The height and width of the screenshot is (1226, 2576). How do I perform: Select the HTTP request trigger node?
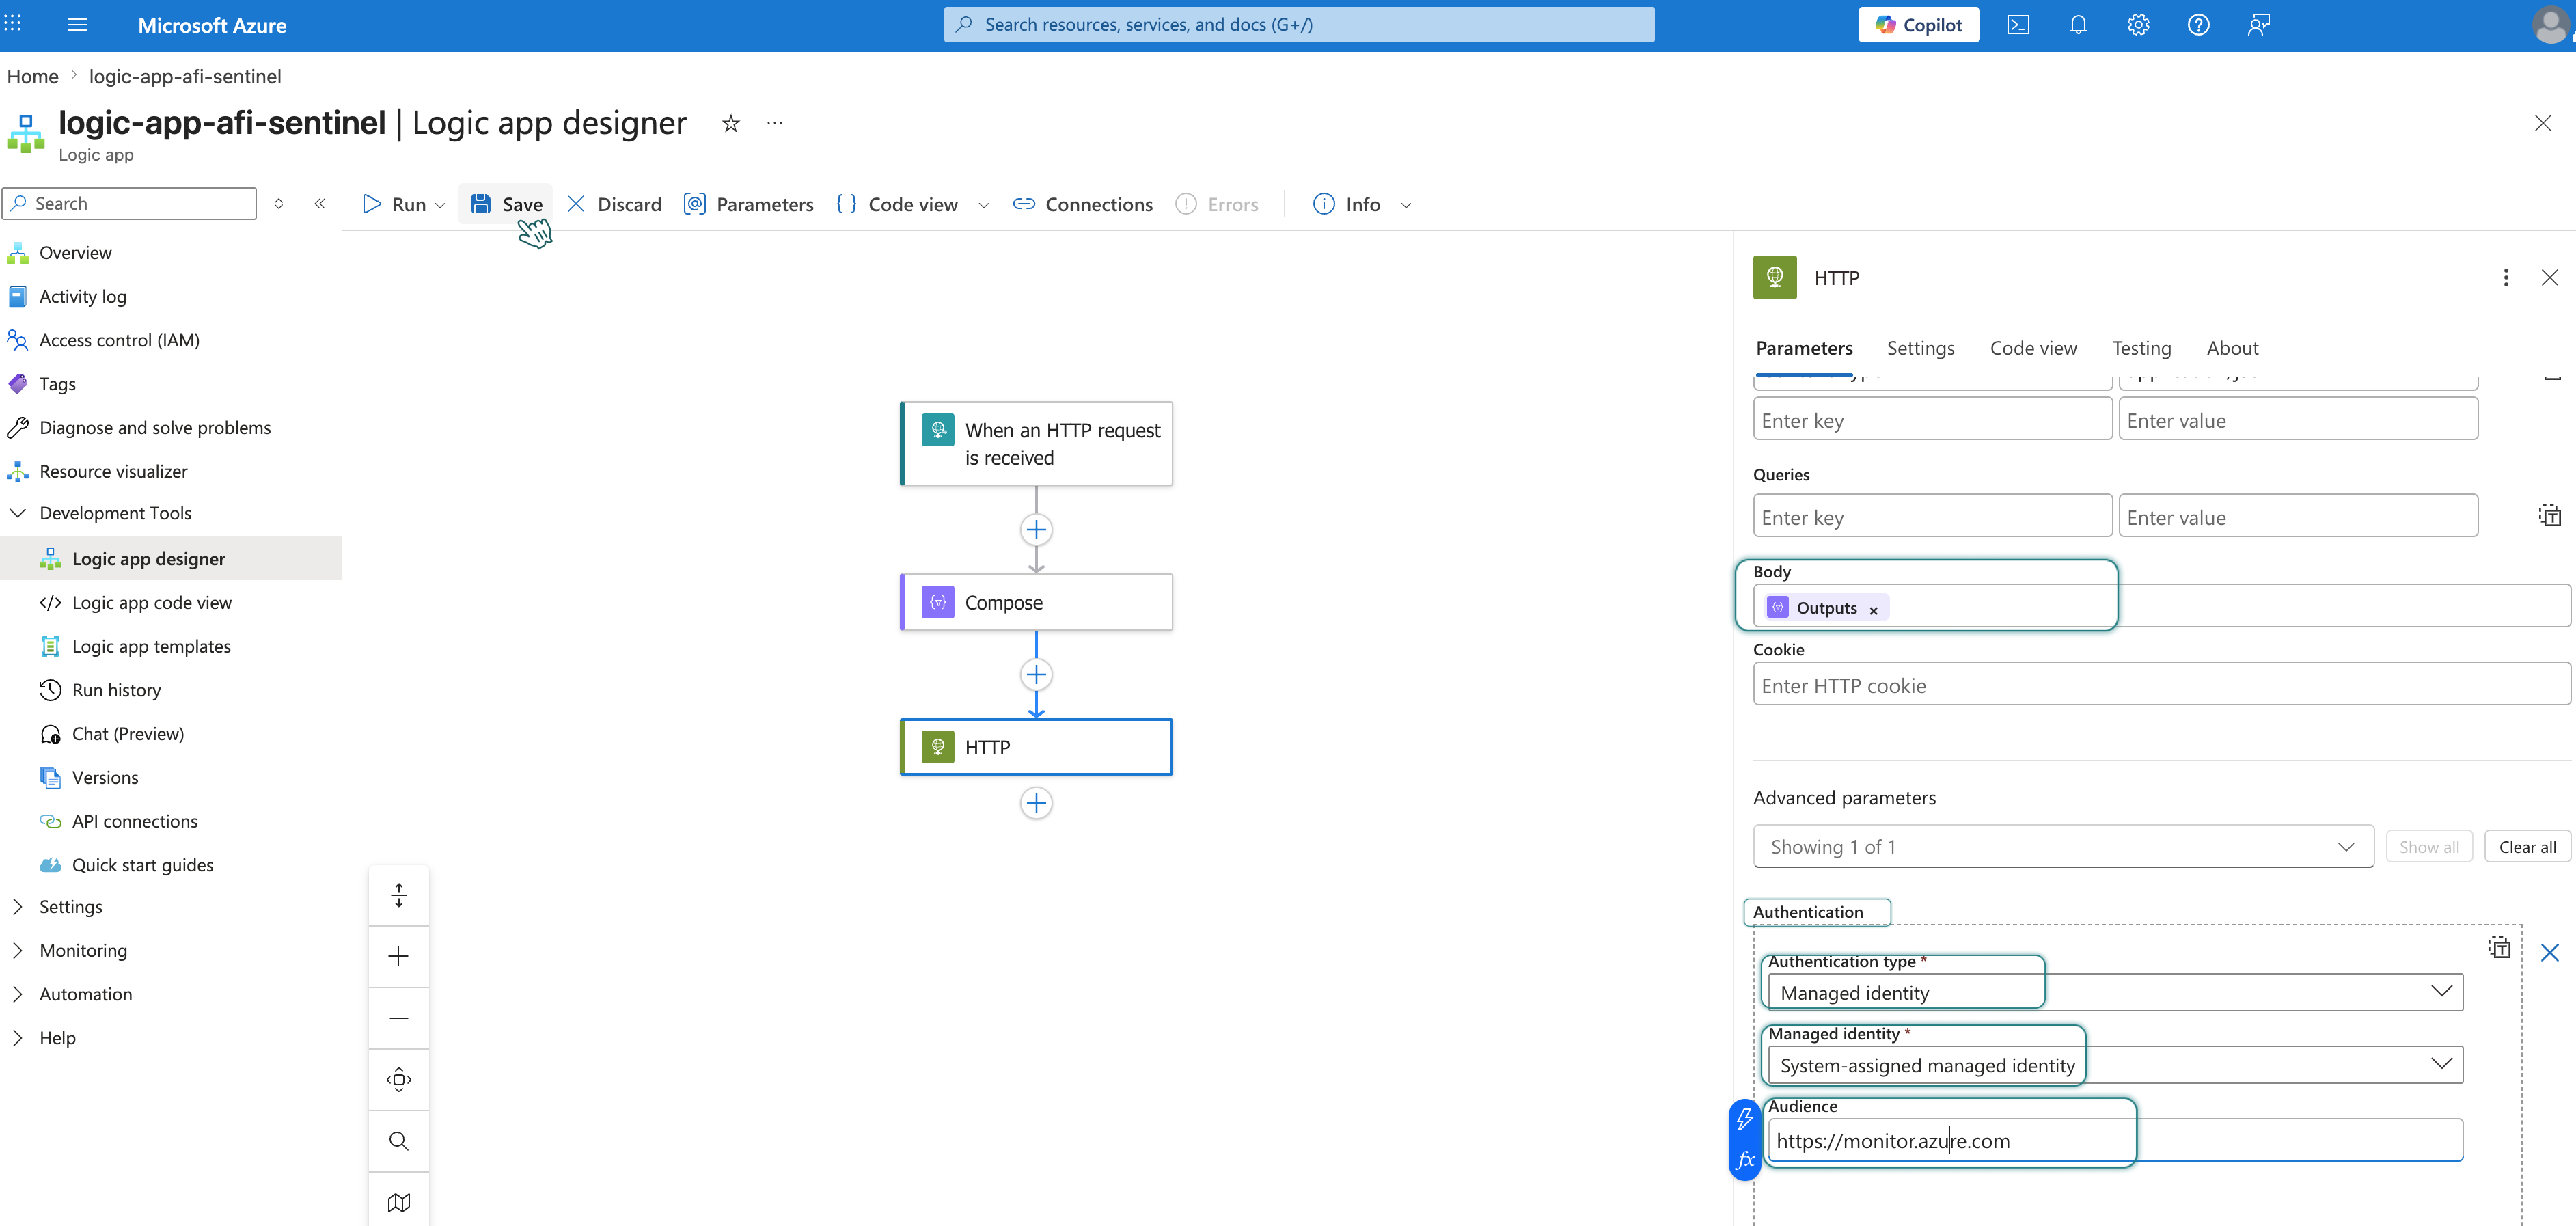coord(1036,444)
